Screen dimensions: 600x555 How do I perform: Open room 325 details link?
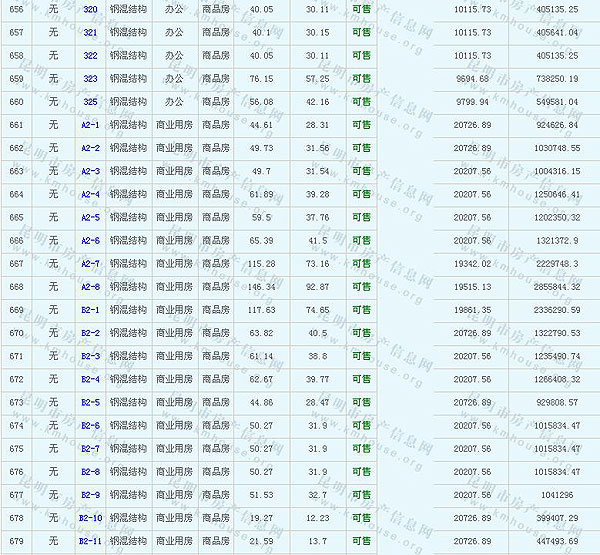90,101
